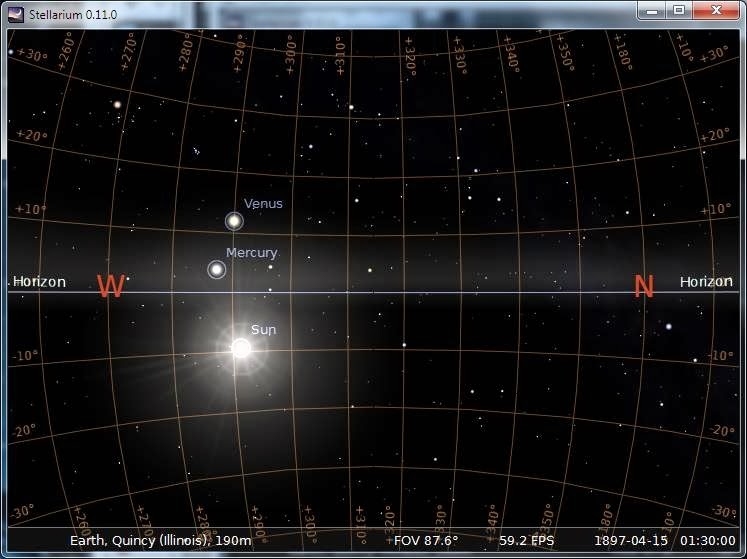
Task: Click the right "Horizon" label
Action: pyautogui.click(x=706, y=282)
